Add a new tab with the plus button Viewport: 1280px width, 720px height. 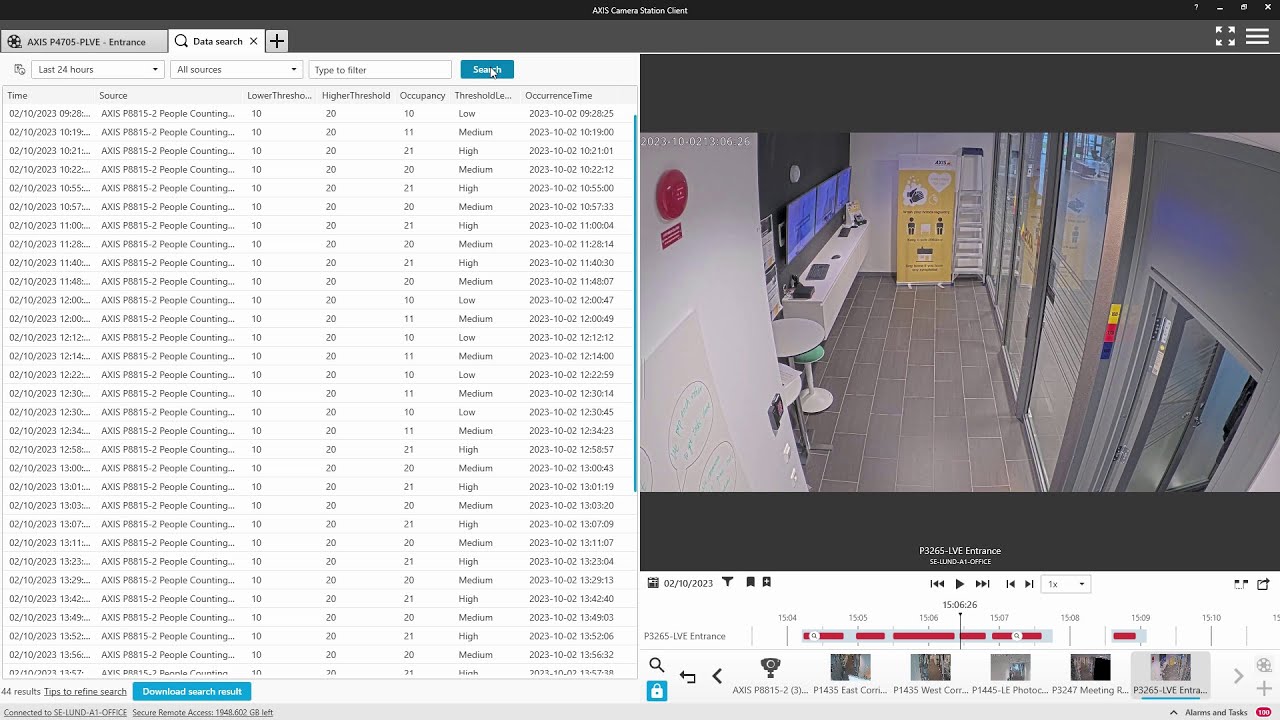[277, 41]
